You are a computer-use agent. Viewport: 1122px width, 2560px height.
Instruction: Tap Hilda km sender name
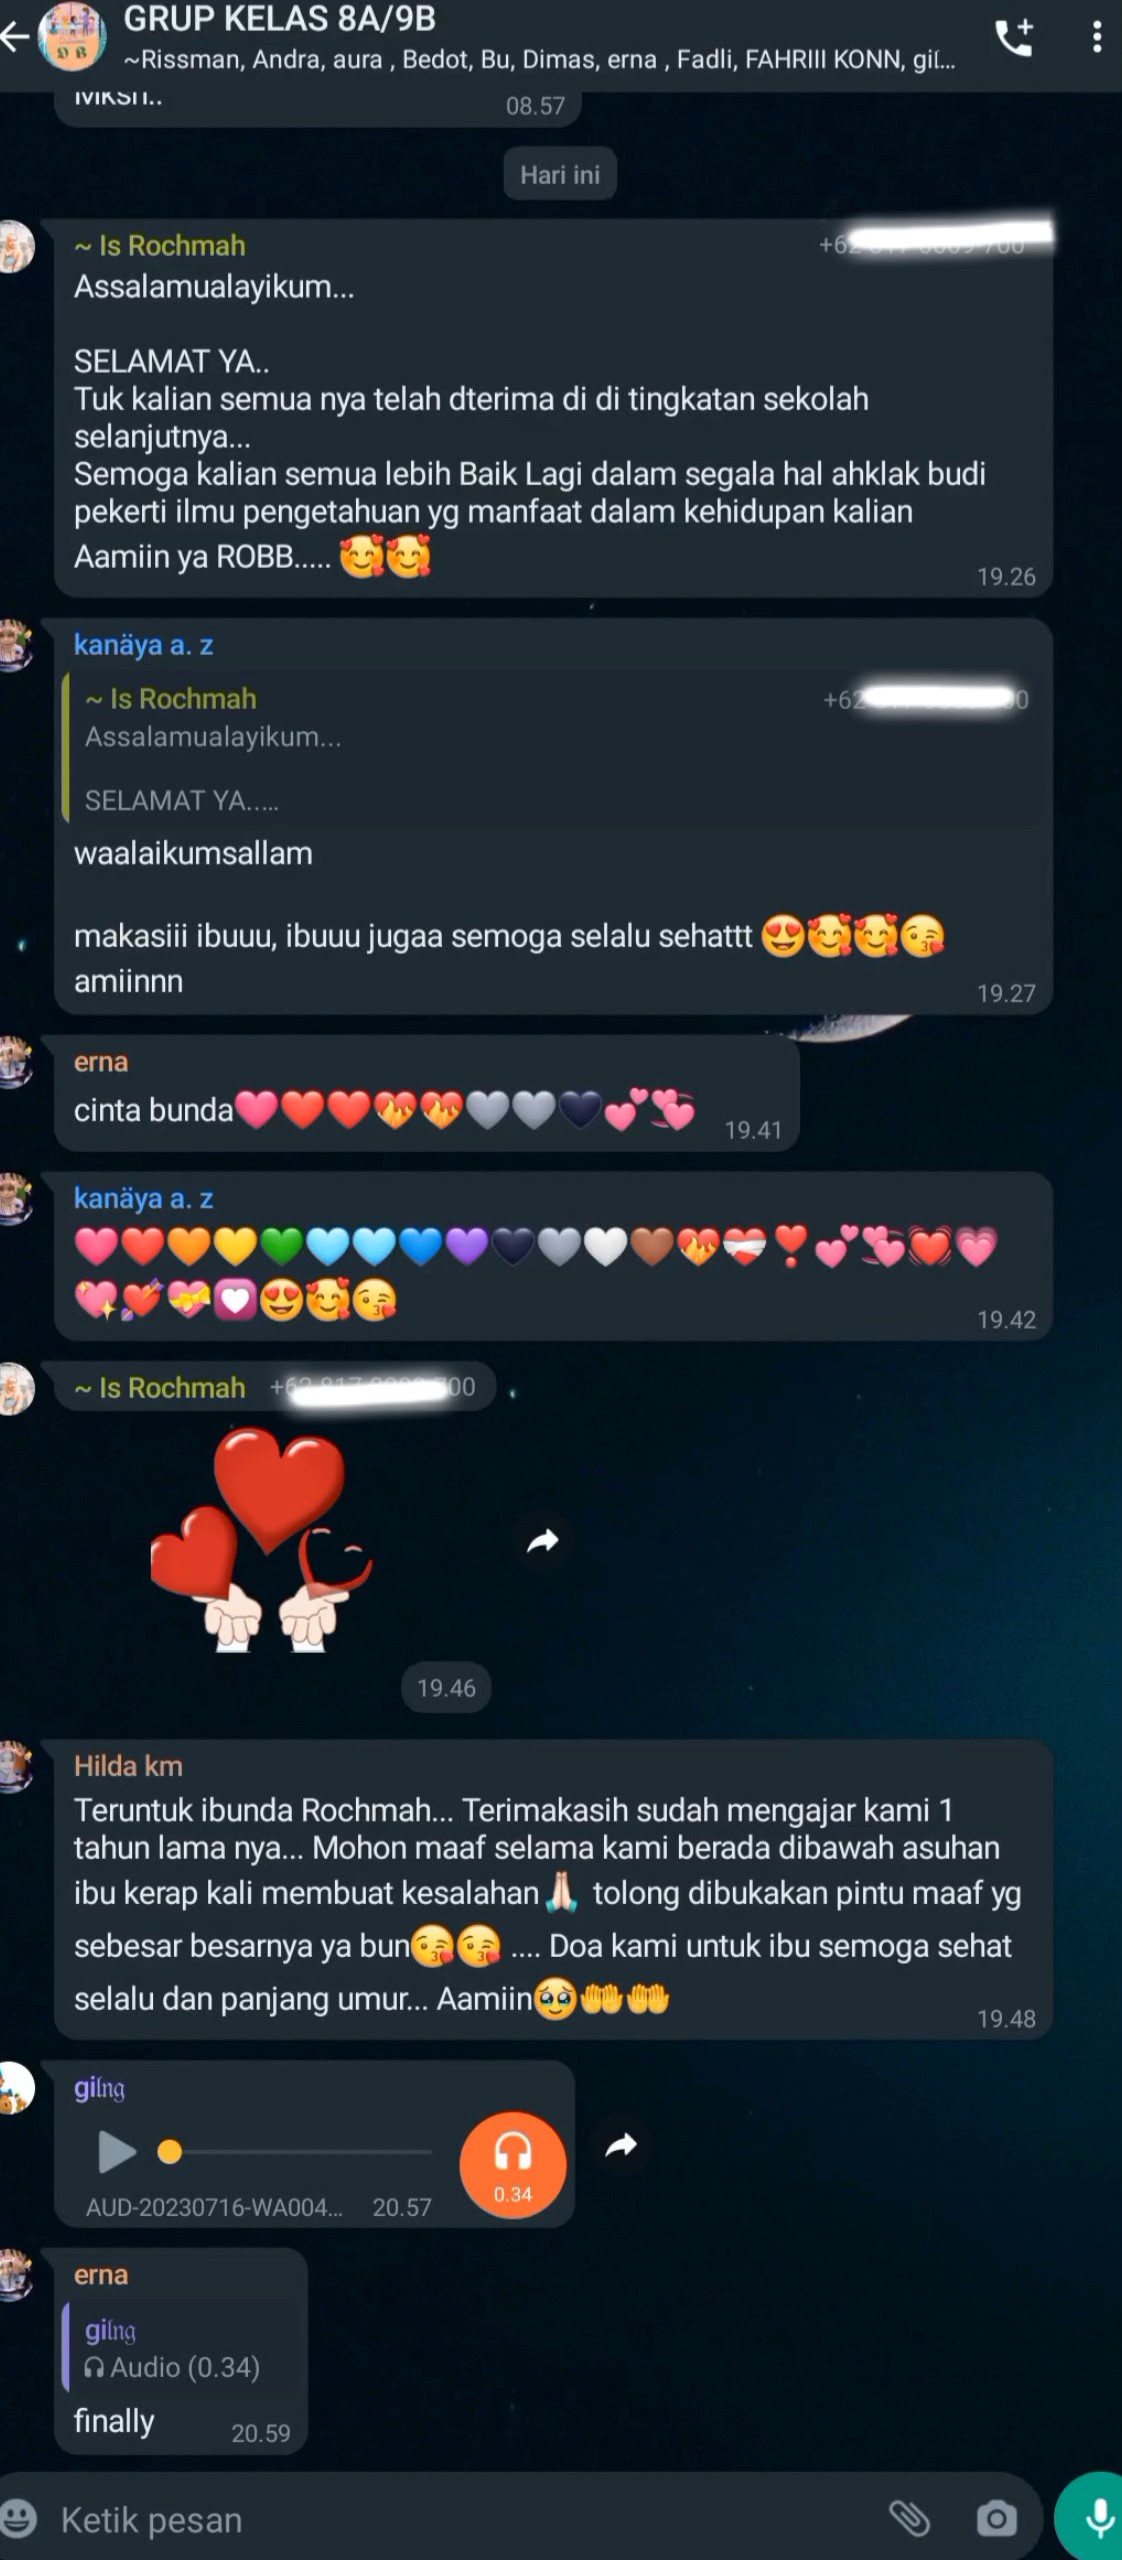pyautogui.click(x=128, y=1765)
